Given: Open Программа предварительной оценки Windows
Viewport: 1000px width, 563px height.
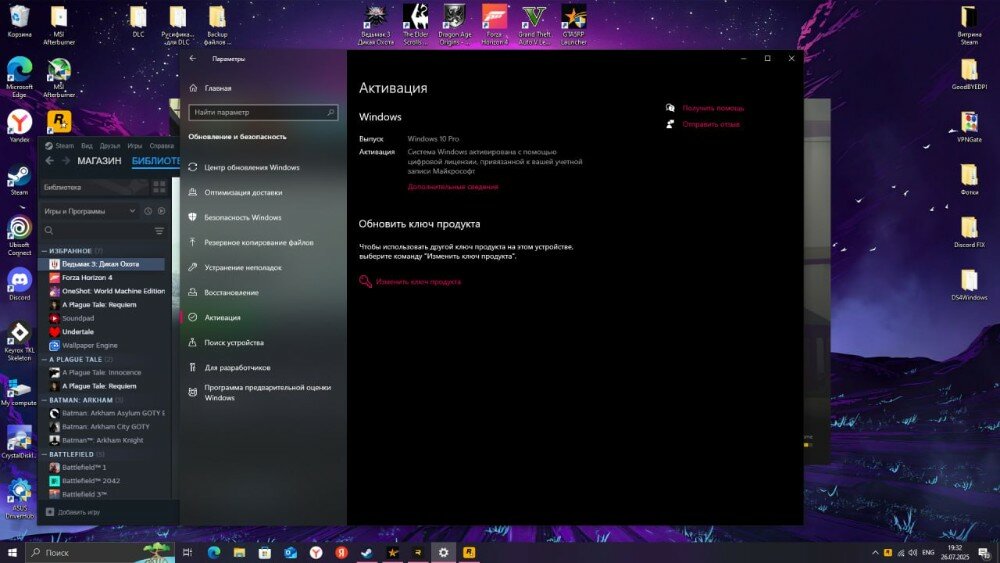Looking at the screenshot, I should click(x=267, y=392).
